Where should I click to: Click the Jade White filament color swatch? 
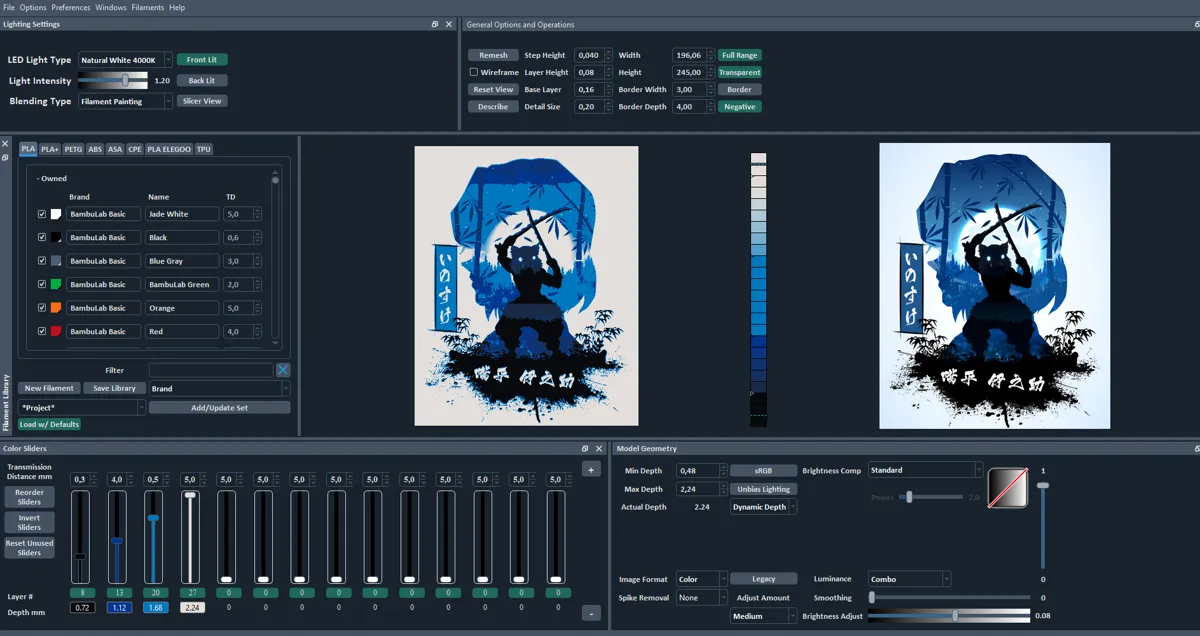(56, 214)
